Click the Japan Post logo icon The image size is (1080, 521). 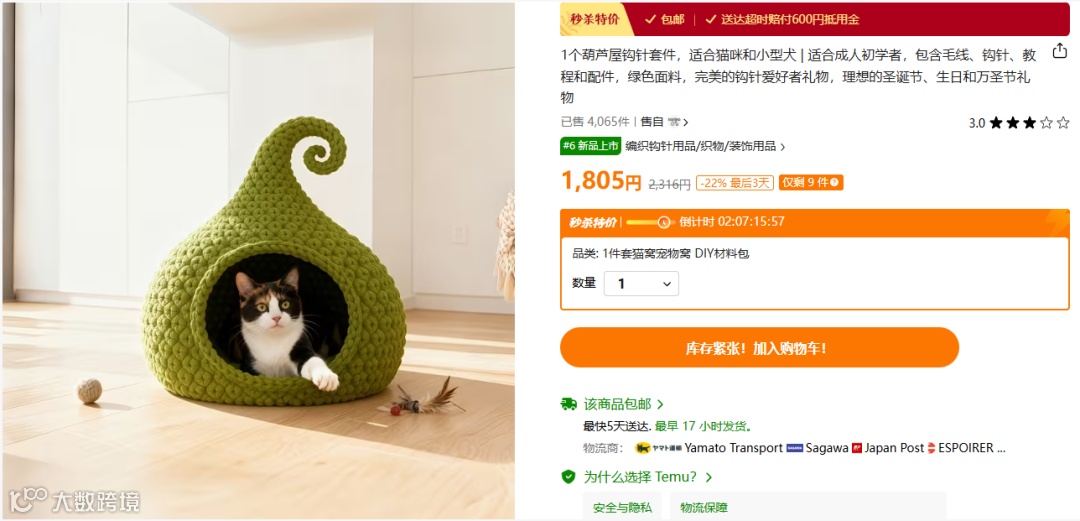pos(857,448)
